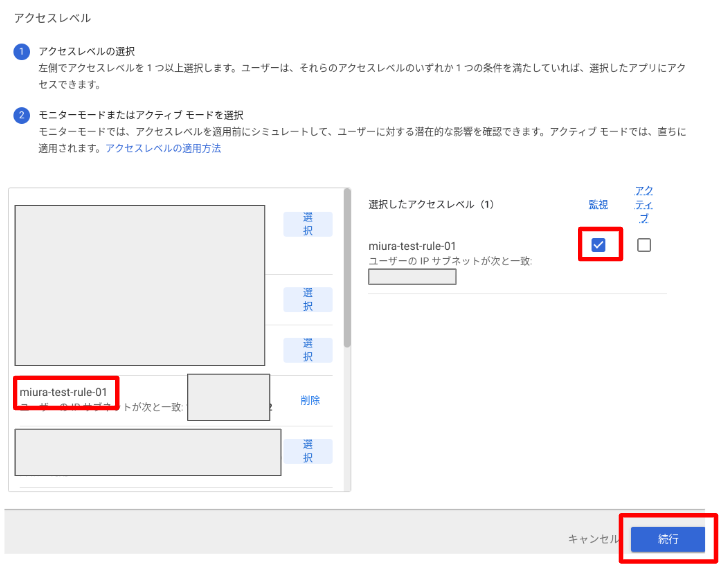Viewport: 724px width, 569px height.
Task: Click 削除 next to miura-test-rule-01
Action: 310,400
